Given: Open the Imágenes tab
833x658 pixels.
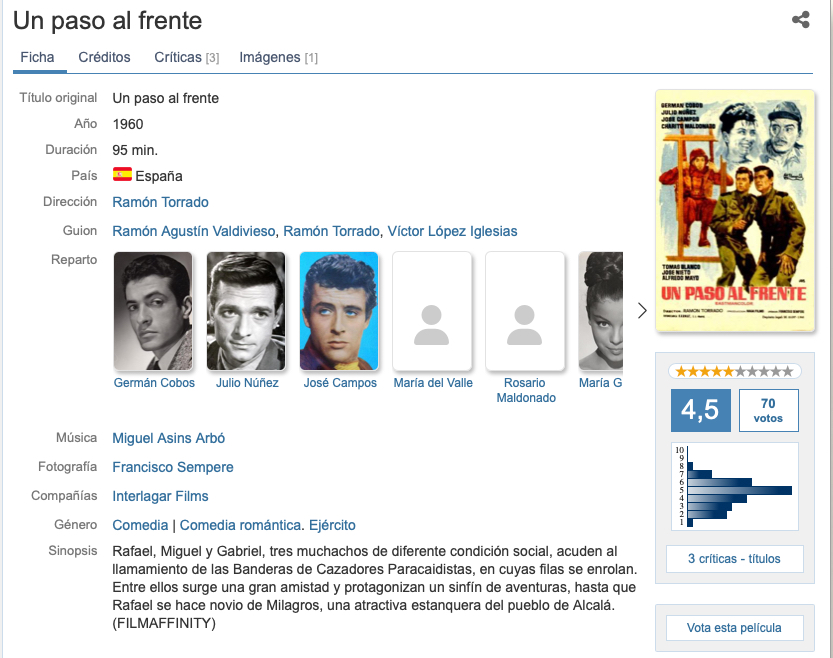Looking at the screenshot, I should (278, 58).
